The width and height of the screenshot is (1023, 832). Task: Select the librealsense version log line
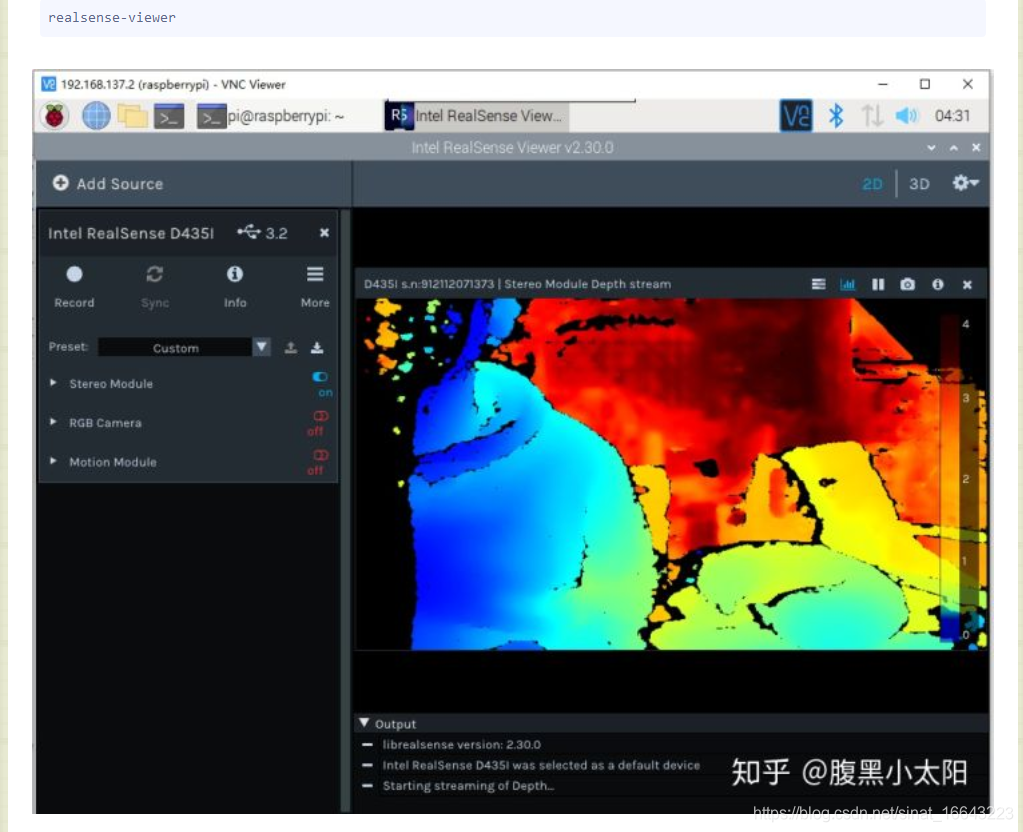(461, 745)
